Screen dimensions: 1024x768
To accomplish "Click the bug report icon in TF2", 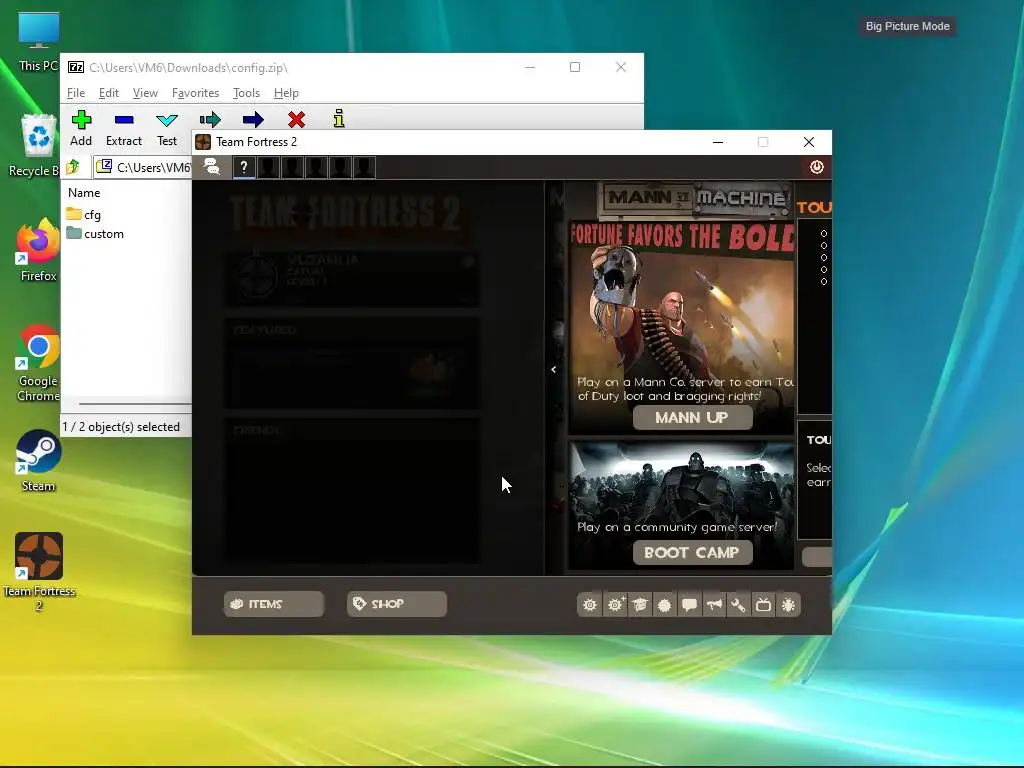I will [788, 605].
